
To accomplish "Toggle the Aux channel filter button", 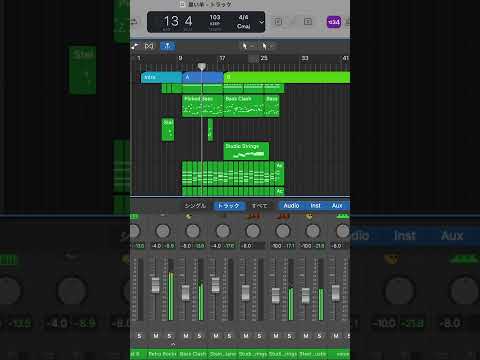I will (x=337, y=206).
